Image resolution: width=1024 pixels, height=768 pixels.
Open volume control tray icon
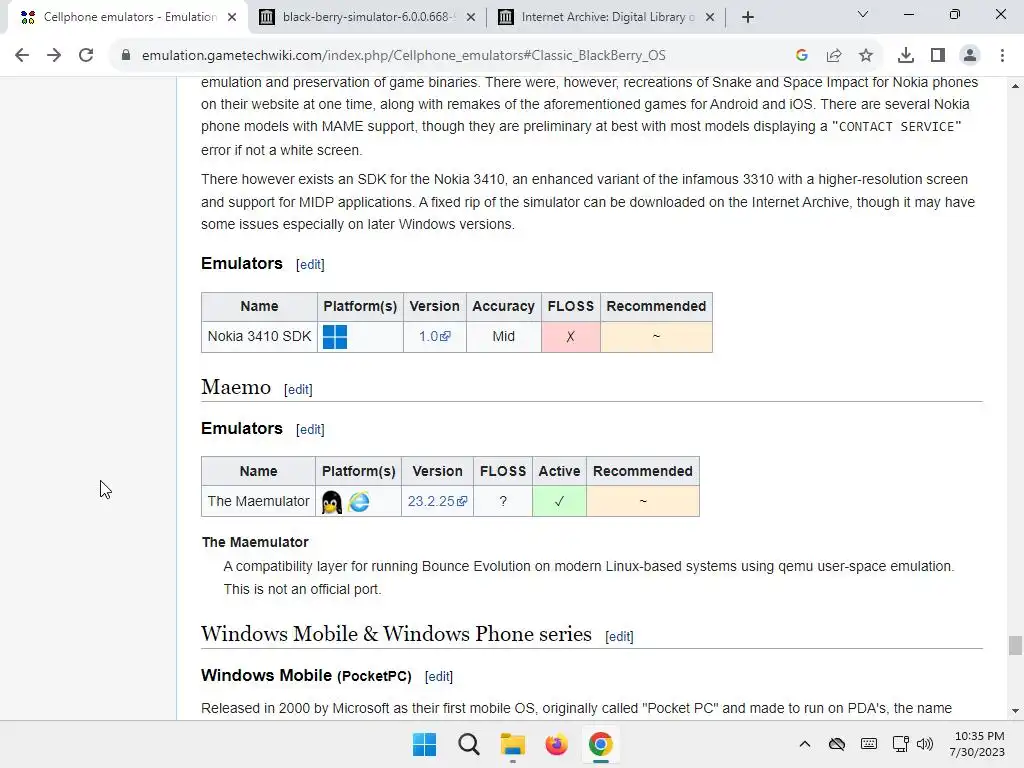click(x=925, y=744)
